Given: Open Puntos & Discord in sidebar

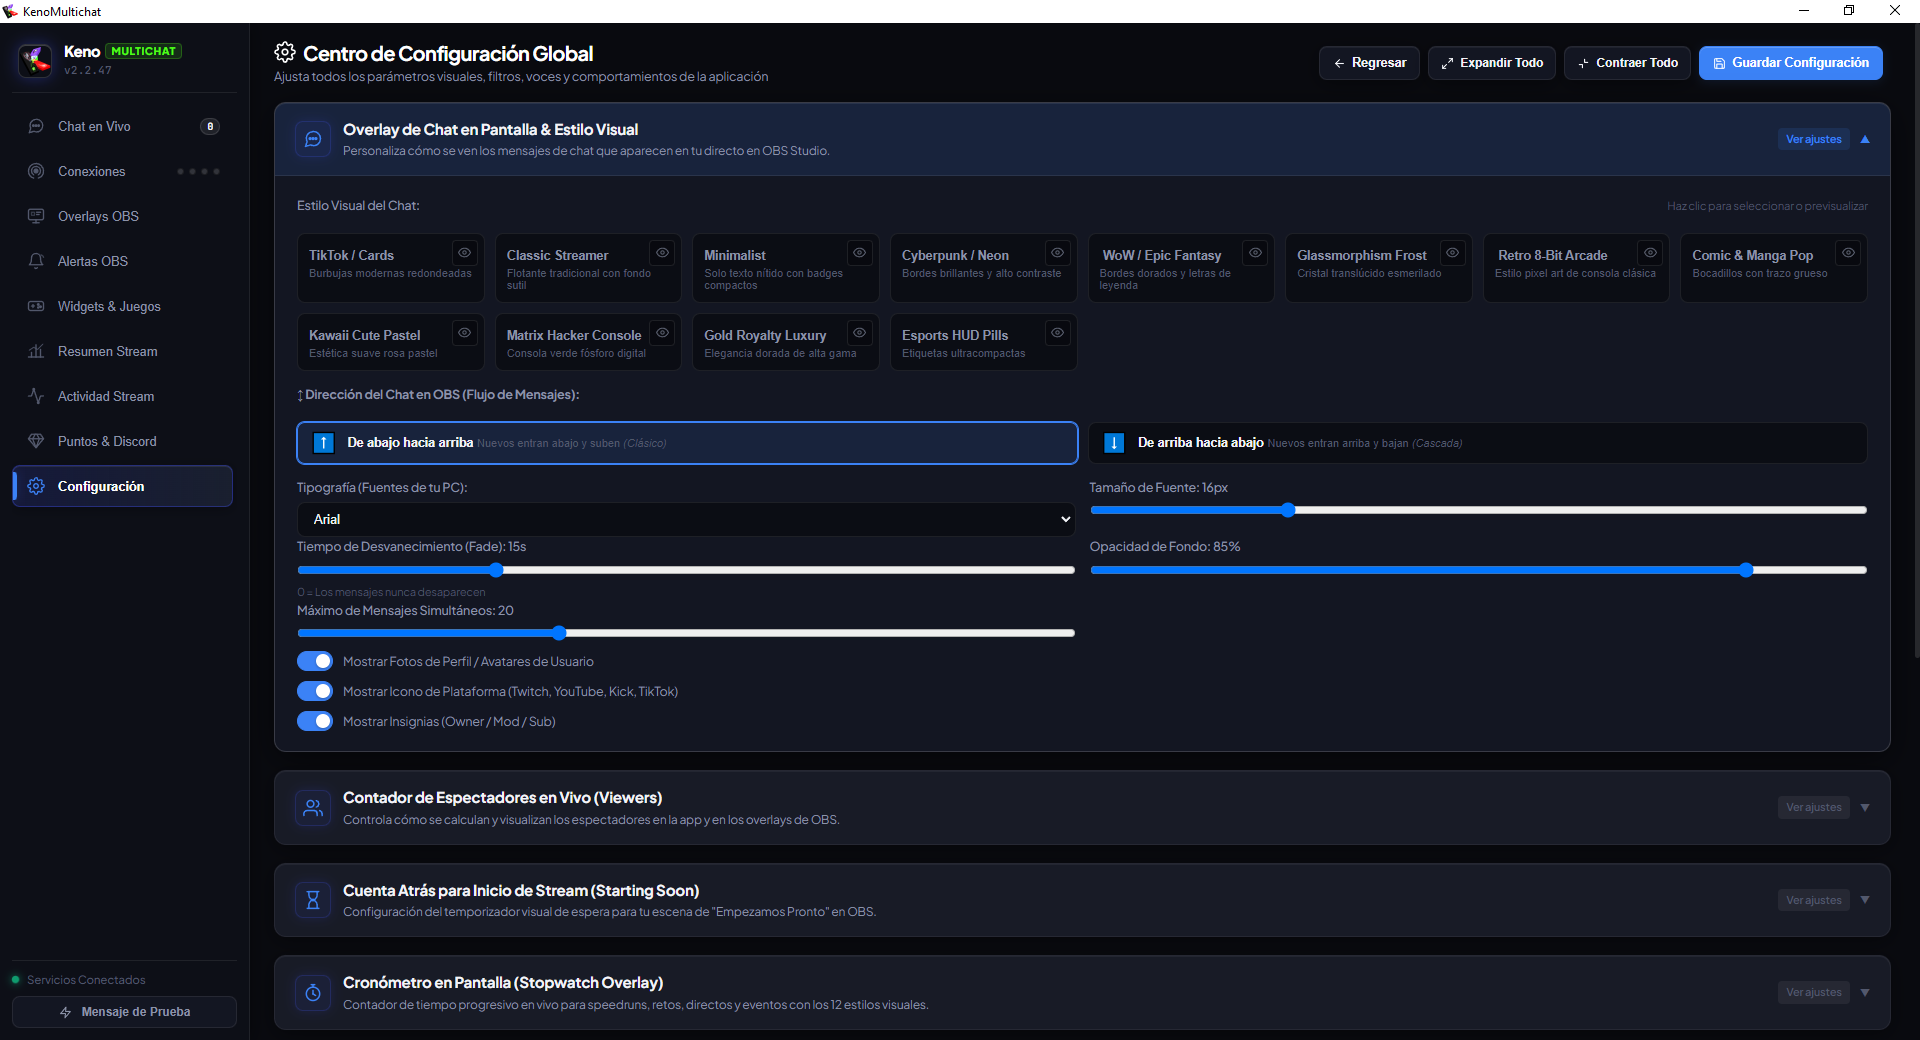Looking at the screenshot, I should [124, 441].
